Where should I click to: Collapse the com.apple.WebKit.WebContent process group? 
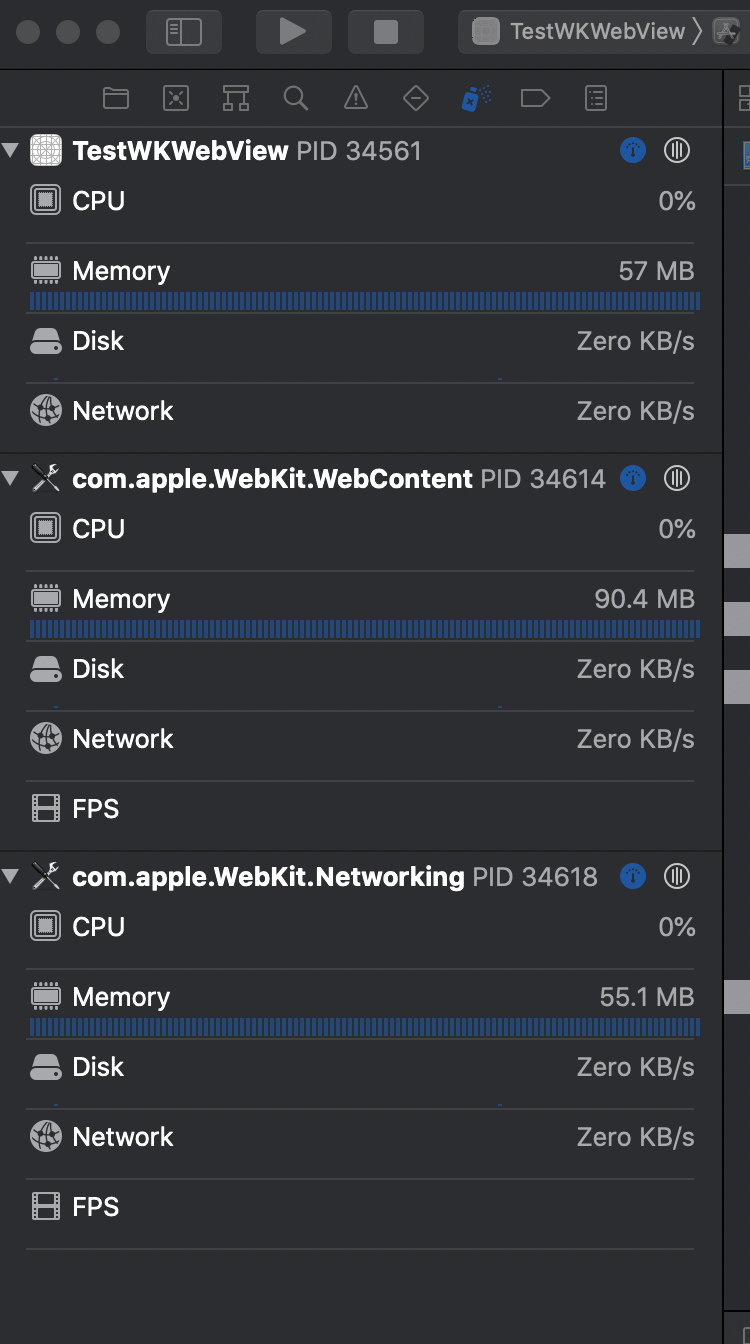pos(11,479)
